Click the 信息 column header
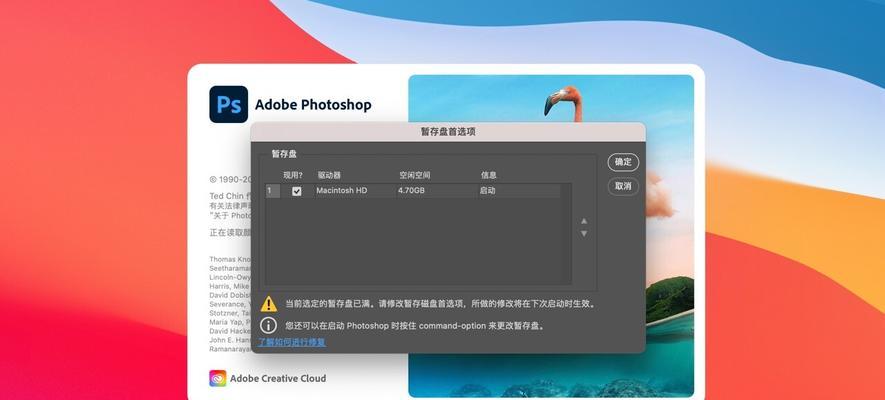Screen dimensions: 885x400 489,175
